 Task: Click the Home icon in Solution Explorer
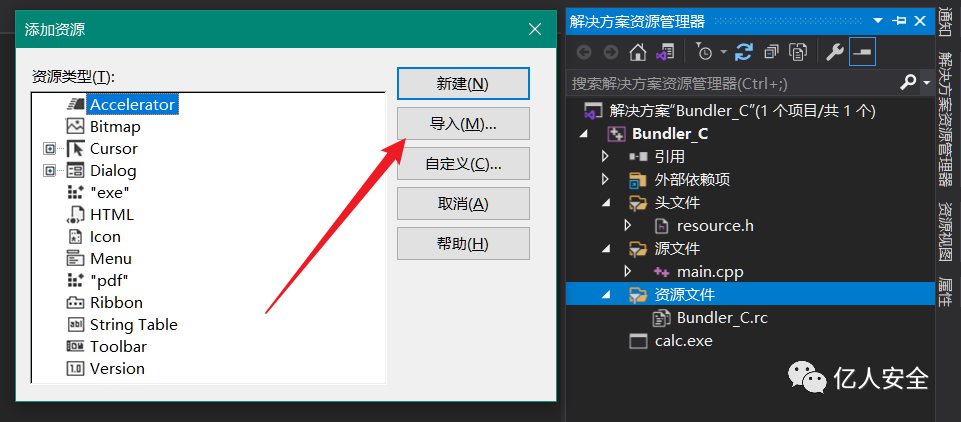click(637, 51)
